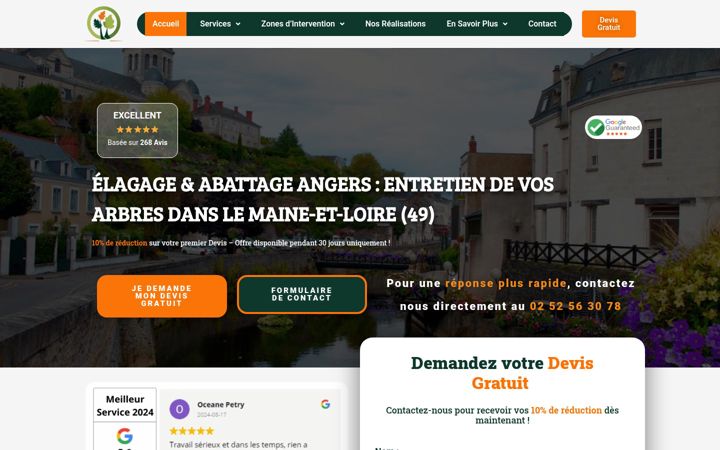Viewport: 720px width, 450px height.
Task: Call the phone number 02 52 56 30 78
Action: click(575, 306)
